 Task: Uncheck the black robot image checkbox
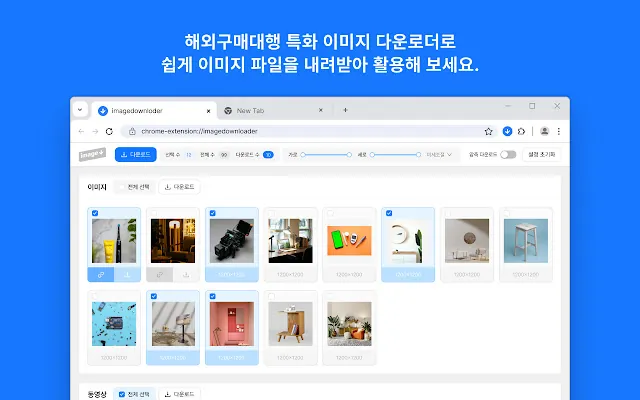213,213
